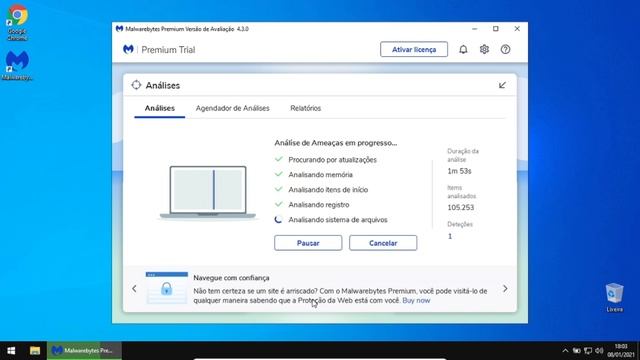Viewport: 640px width, 360px height.
Task: Click the scan duration value 1m 53s
Action: (459, 171)
